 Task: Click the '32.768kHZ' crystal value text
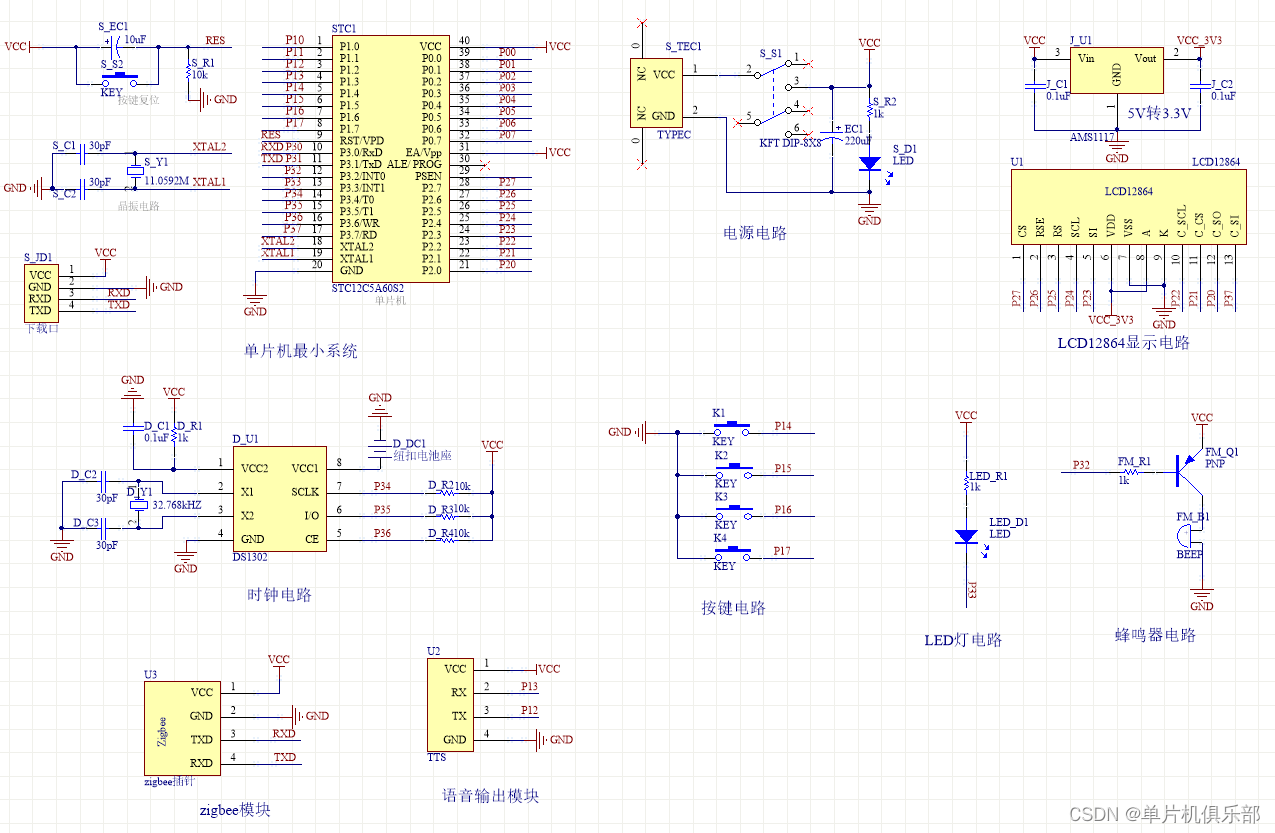pyautogui.click(x=178, y=506)
